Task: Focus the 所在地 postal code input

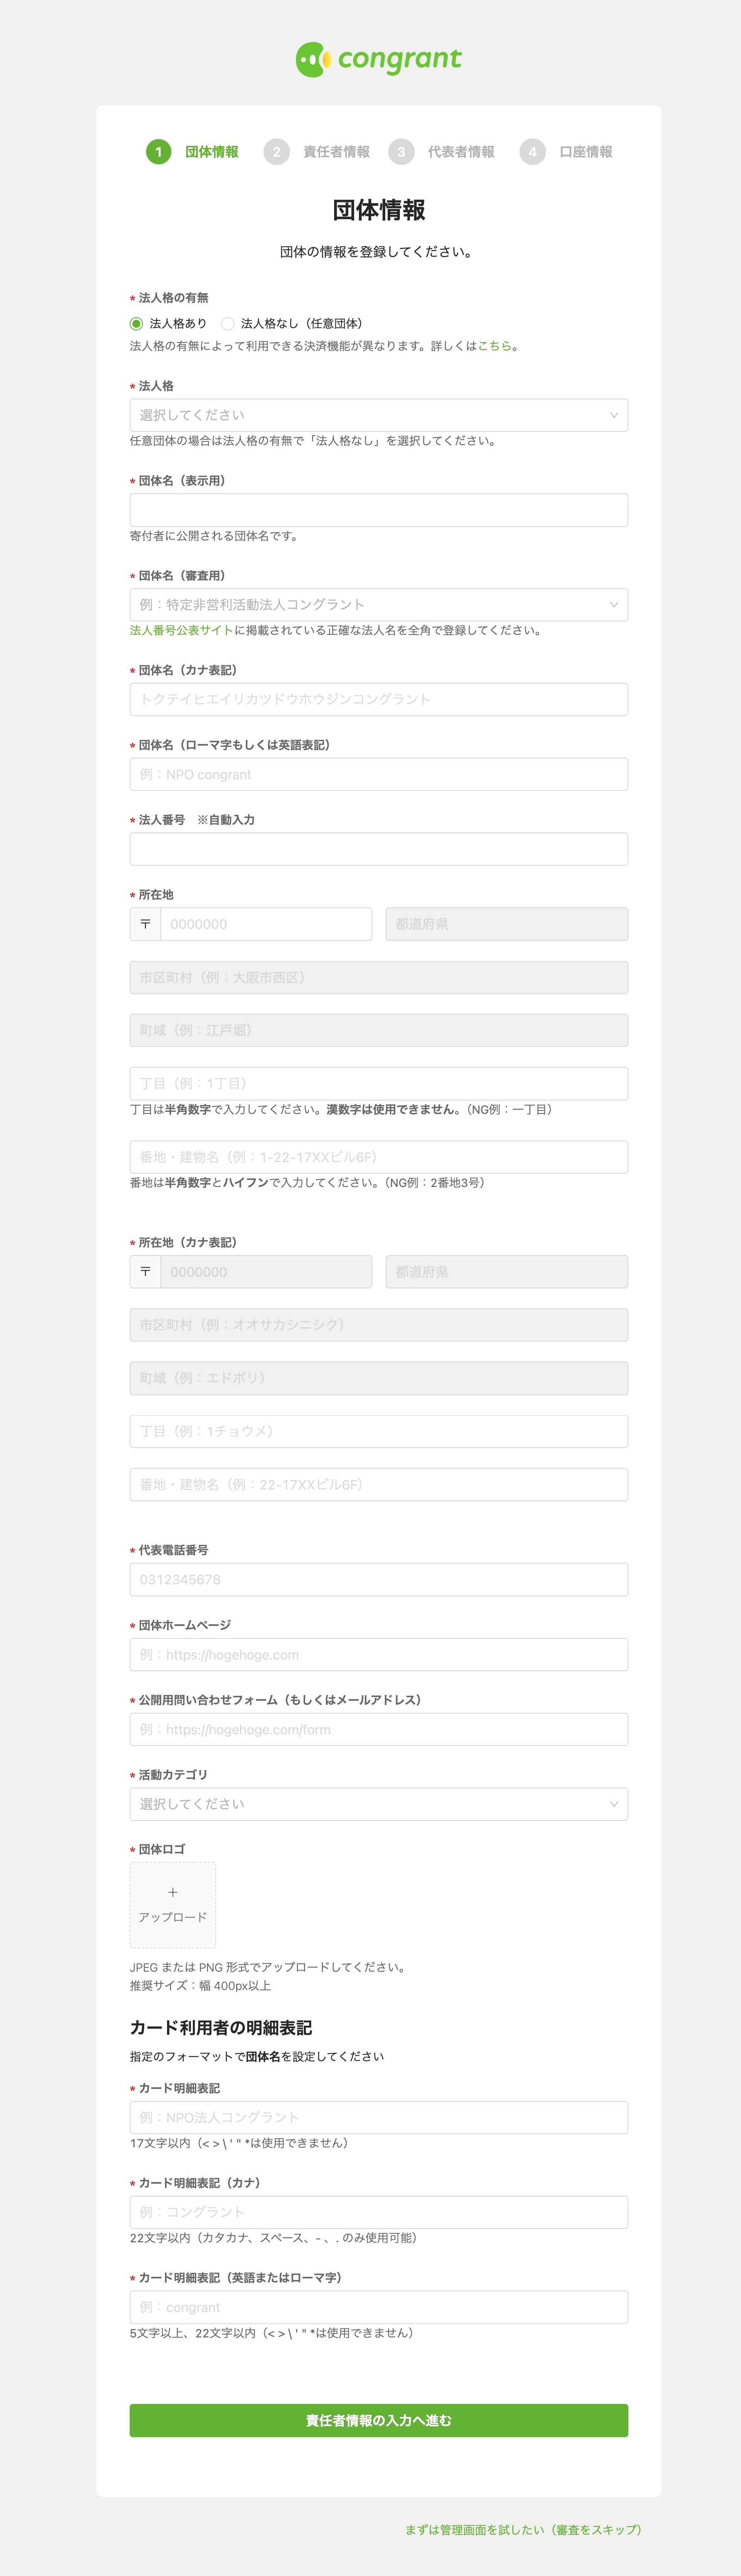Action: click(266, 924)
